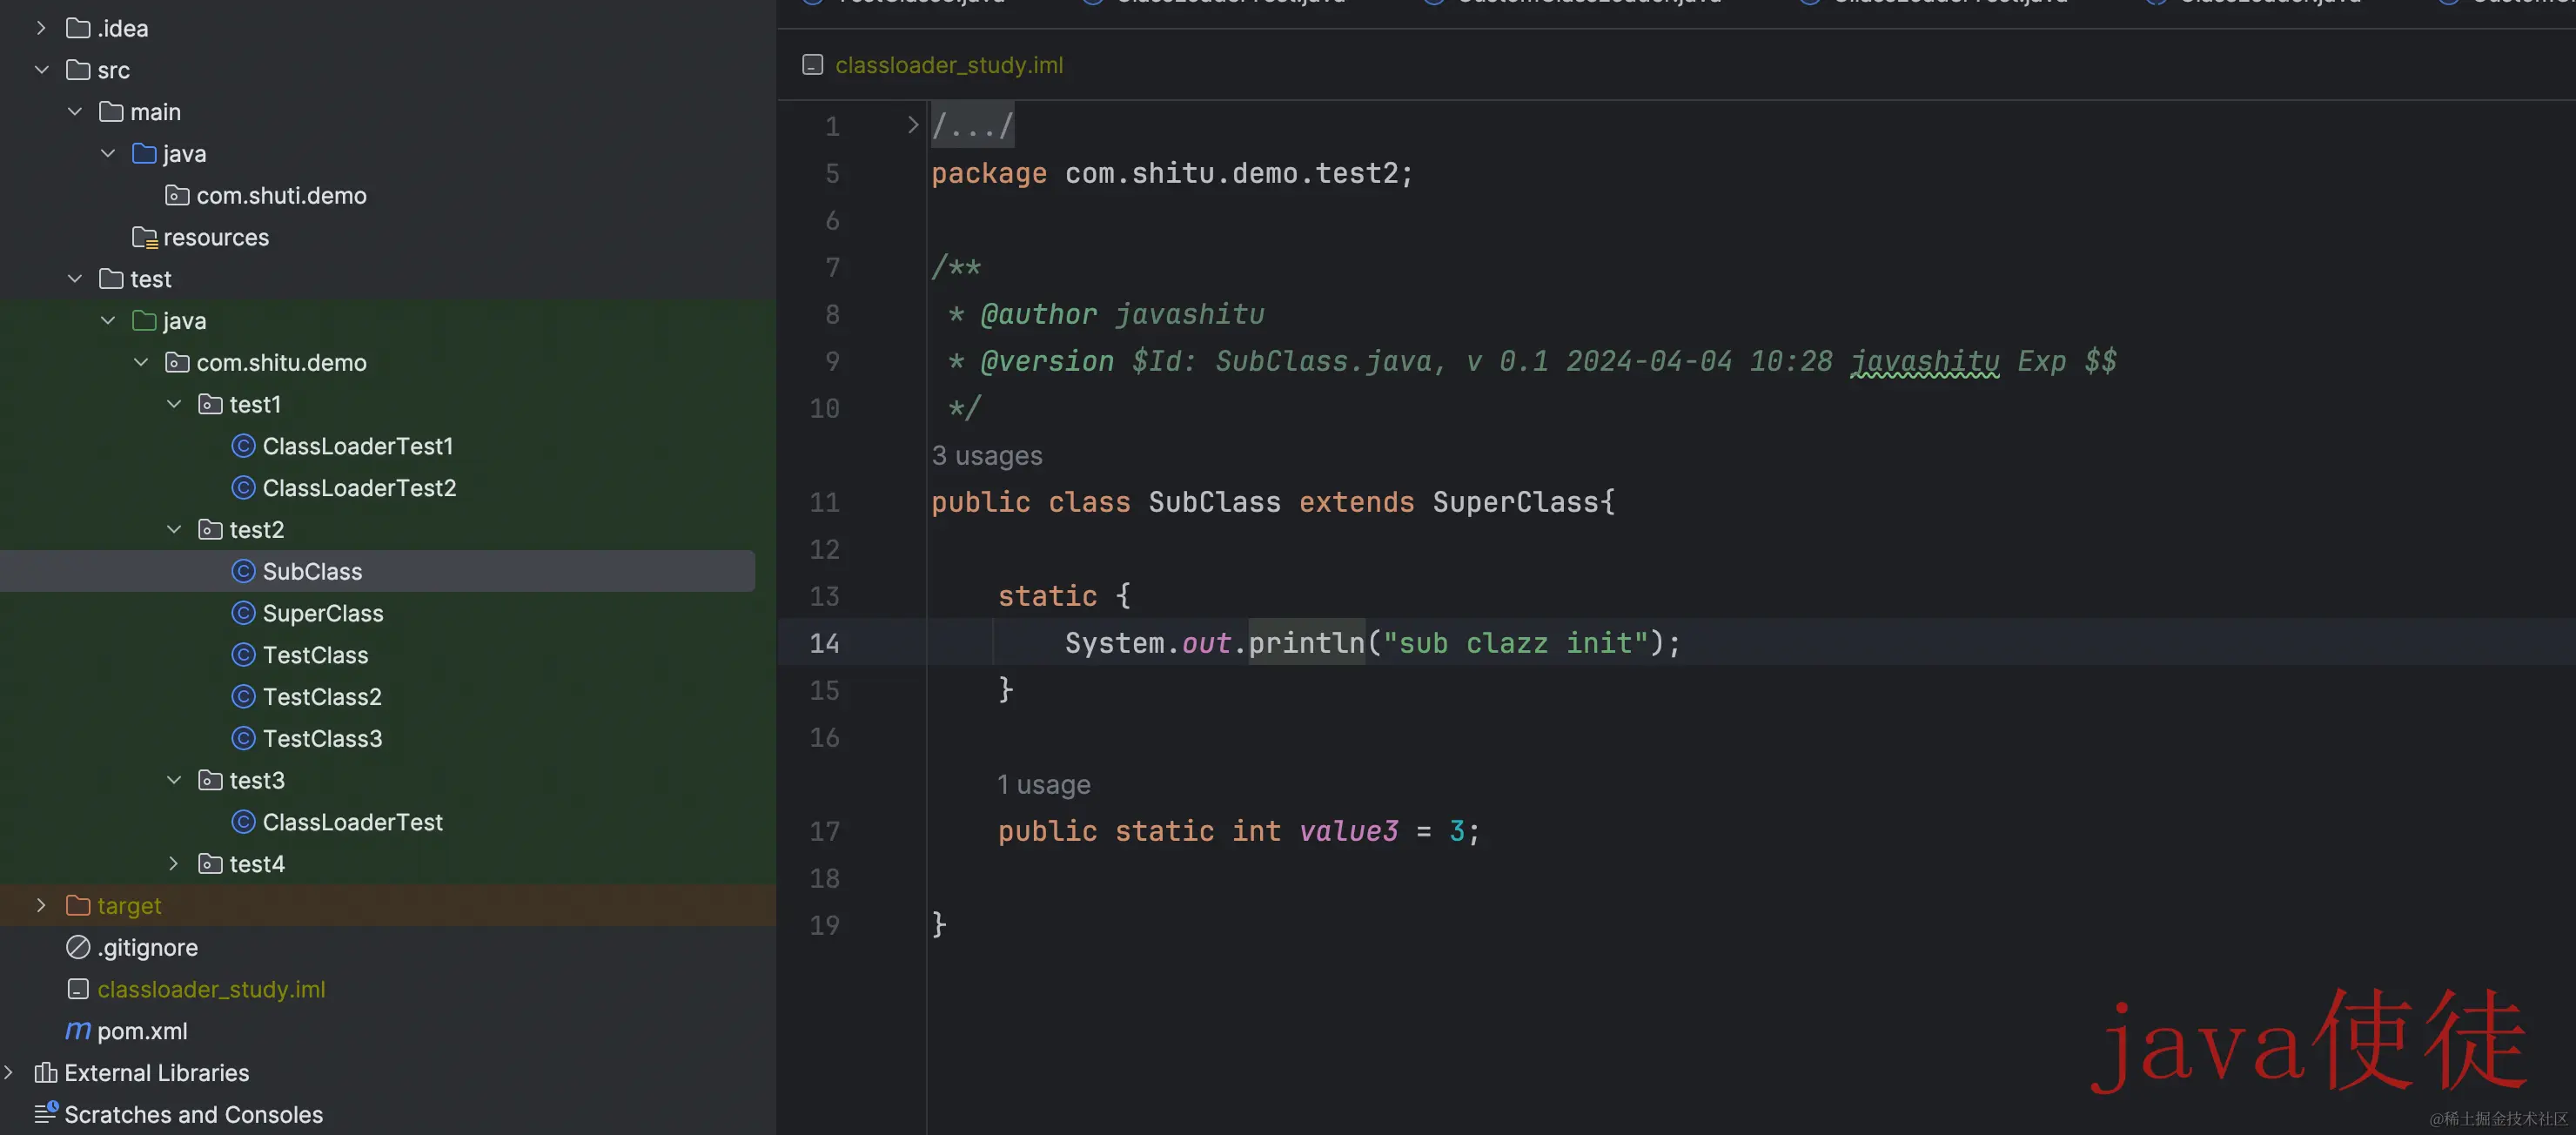Image resolution: width=2576 pixels, height=1135 pixels.
Task: Collapse the test3 package chevron
Action: click(174, 780)
